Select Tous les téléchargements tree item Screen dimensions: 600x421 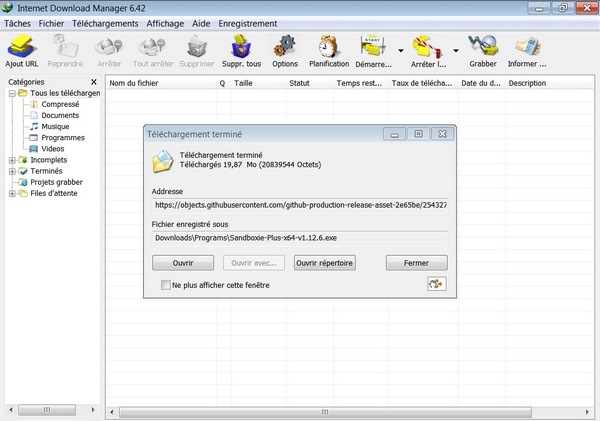65,93
